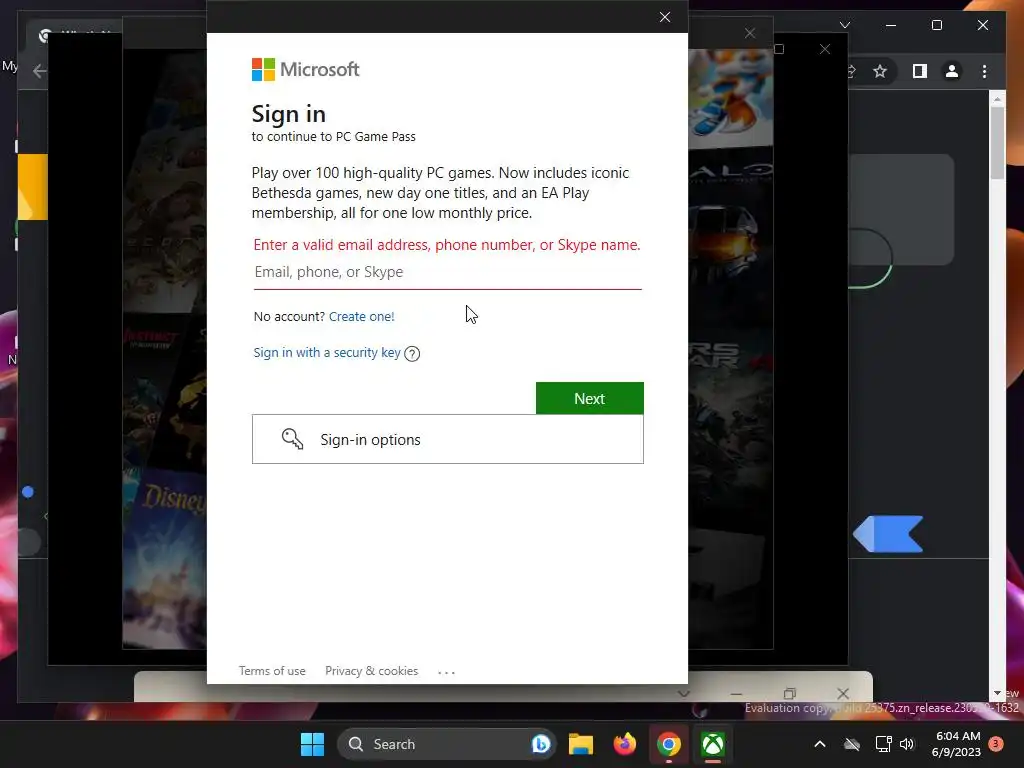1024x768 pixels.
Task: Open Bing chat icon in search box
Action: 541,744
